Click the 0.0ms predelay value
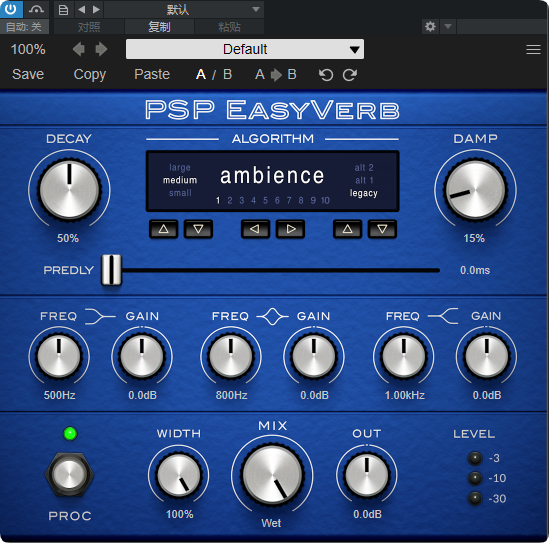The height and width of the screenshot is (543, 549). tap(475, 270)
